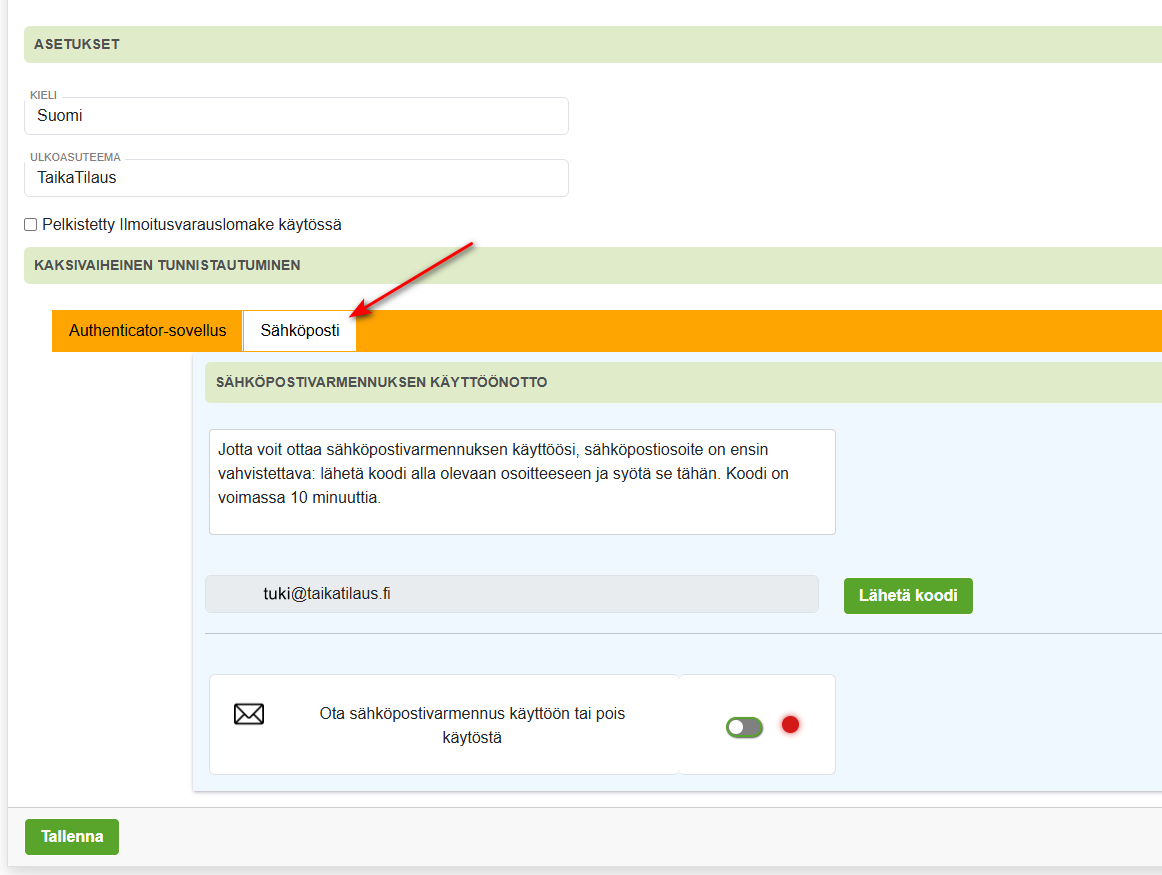Toggle email verification switch on
Image resolution: width=1162 pixels, height=875 pixels.
pos(744,728)
